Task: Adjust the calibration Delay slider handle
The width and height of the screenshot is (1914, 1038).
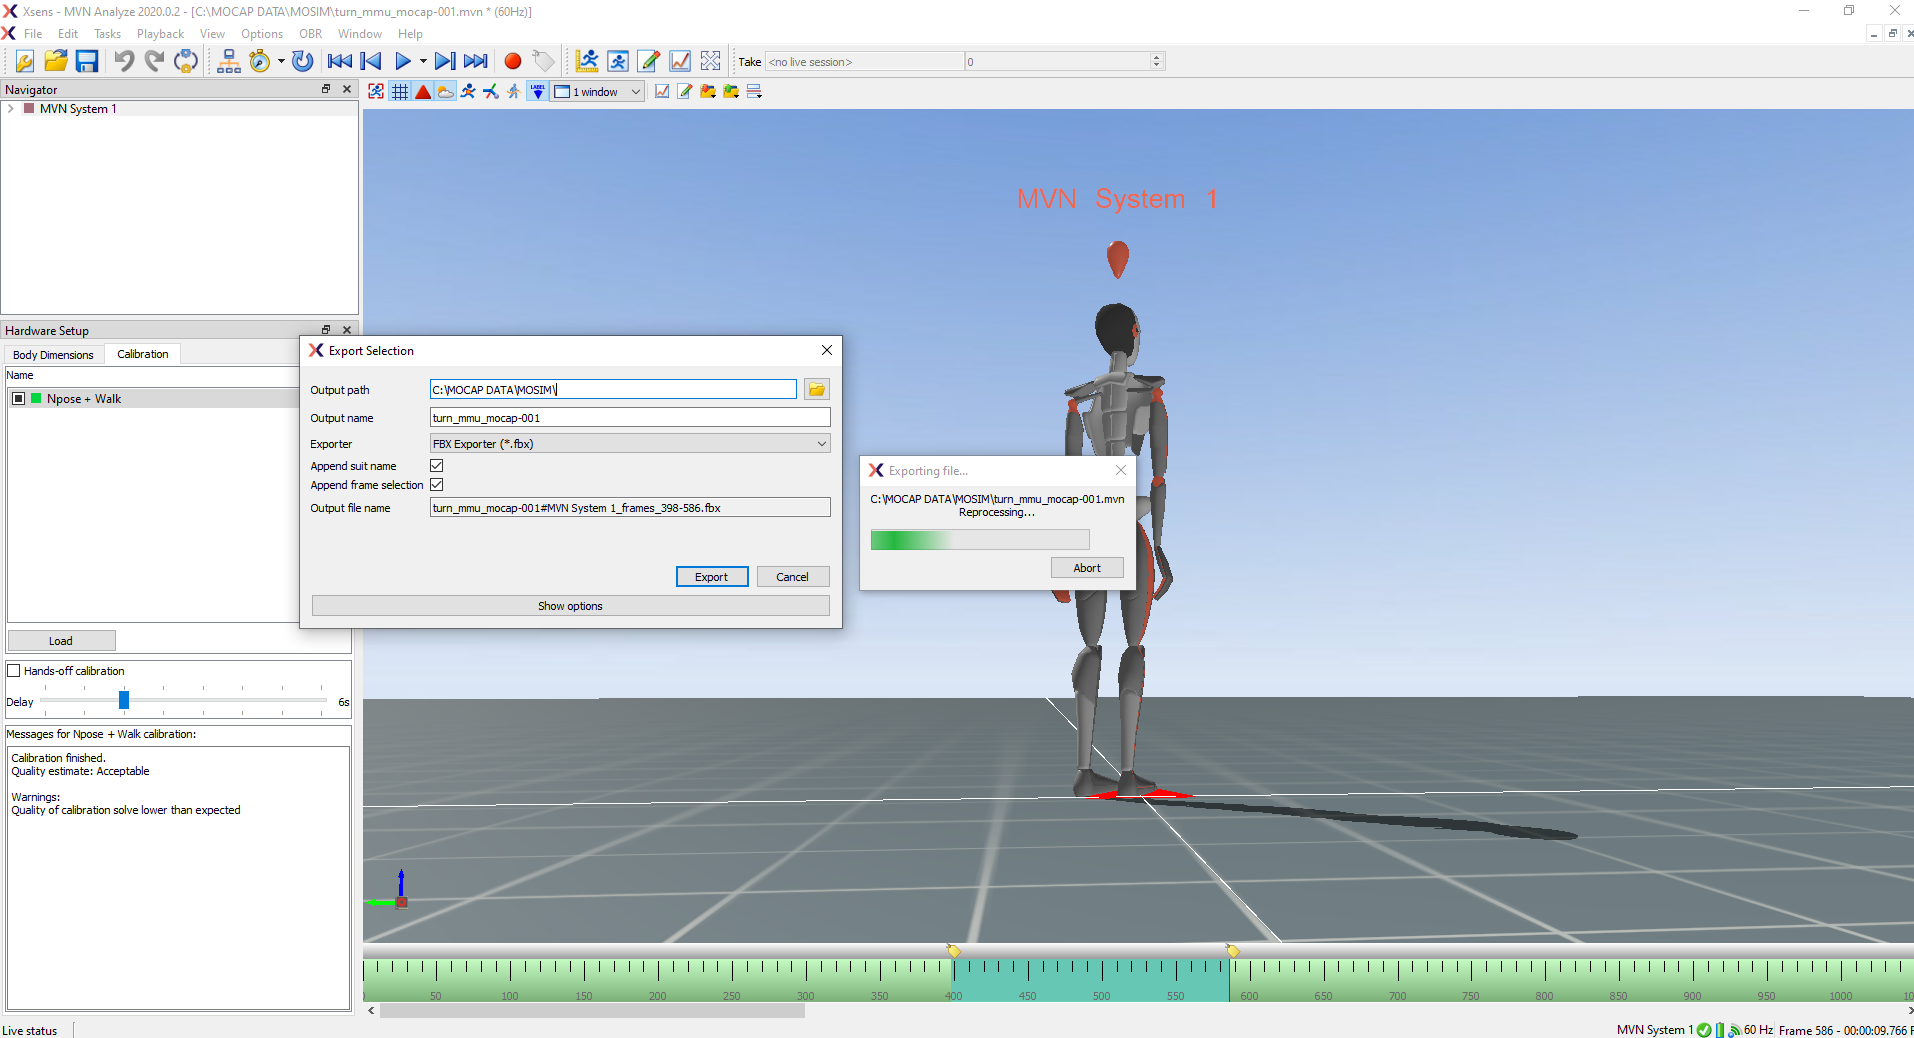Action: tap(124, 700)
